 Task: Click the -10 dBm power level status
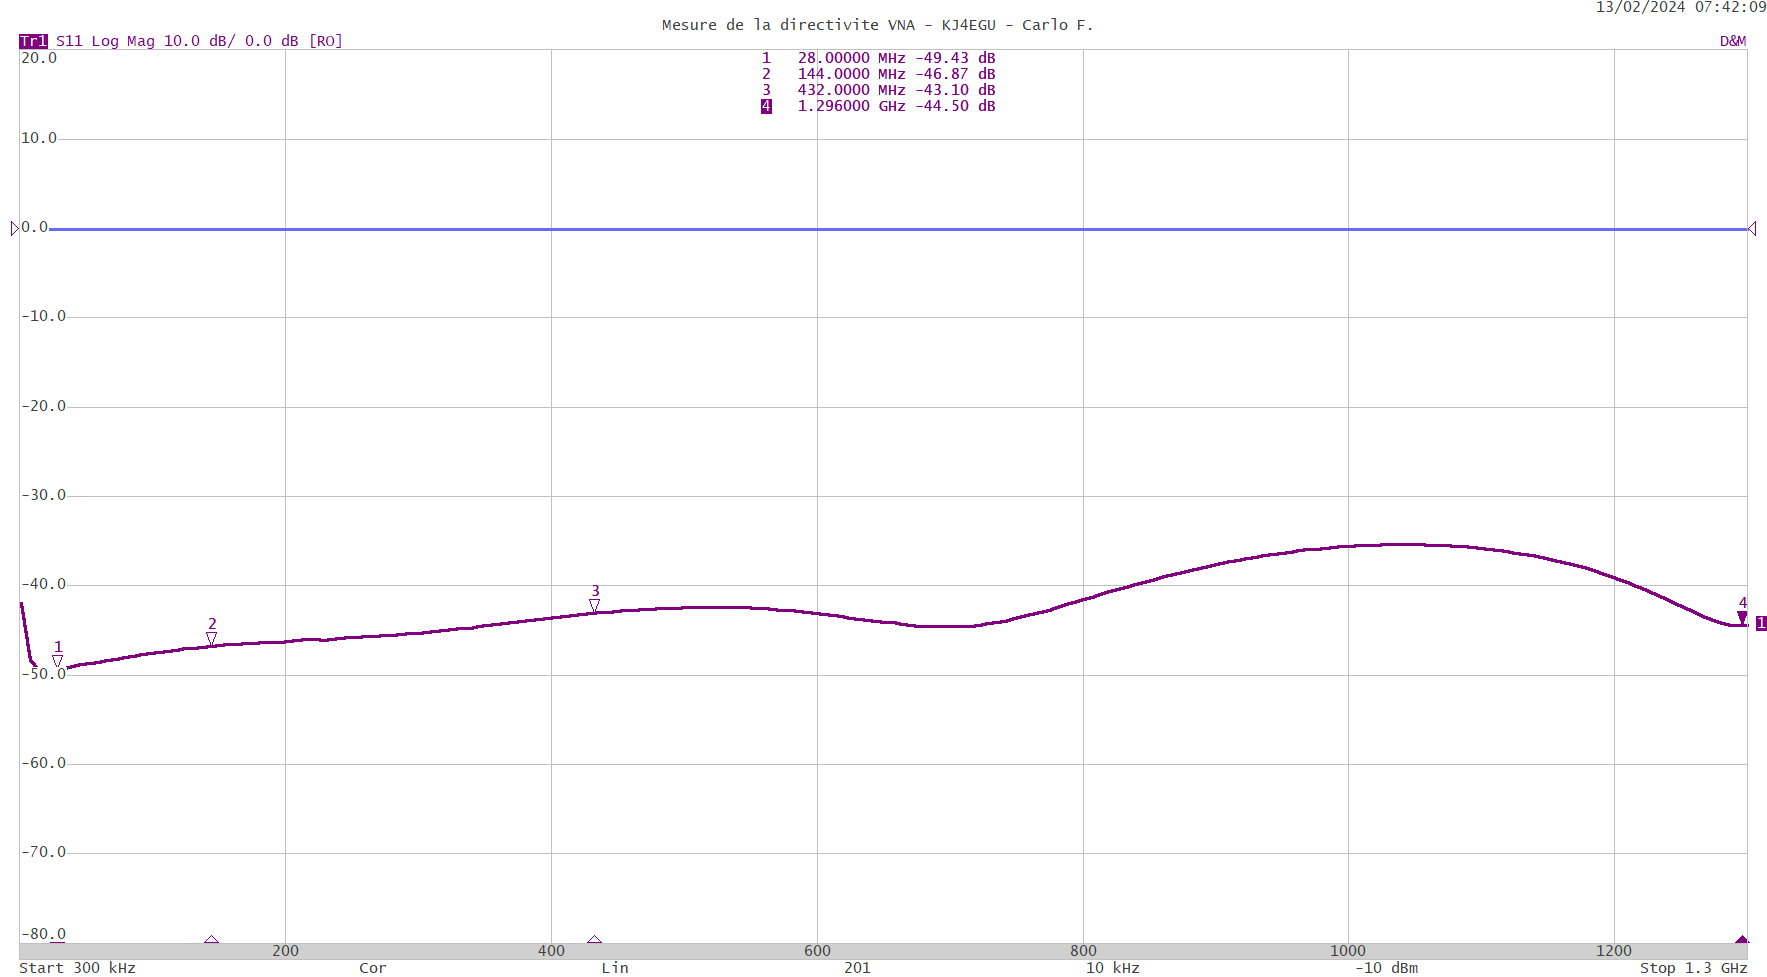click(x=1386, y=967)
